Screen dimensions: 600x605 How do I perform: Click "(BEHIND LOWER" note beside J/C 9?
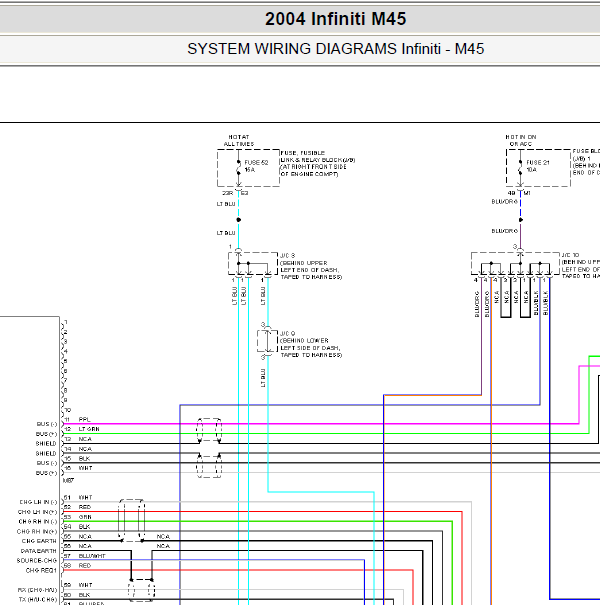coord(304,341)
